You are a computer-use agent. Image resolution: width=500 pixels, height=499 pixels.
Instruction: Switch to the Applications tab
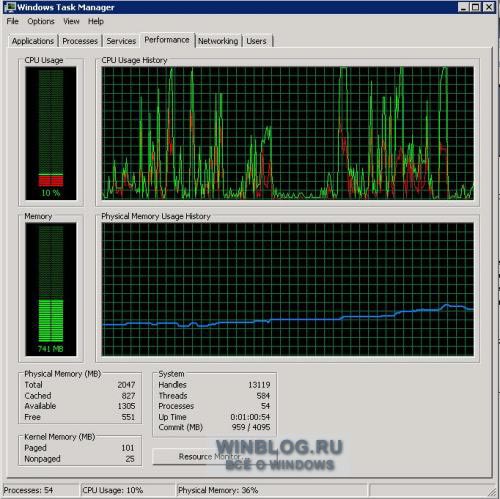[x=33, y=41]
